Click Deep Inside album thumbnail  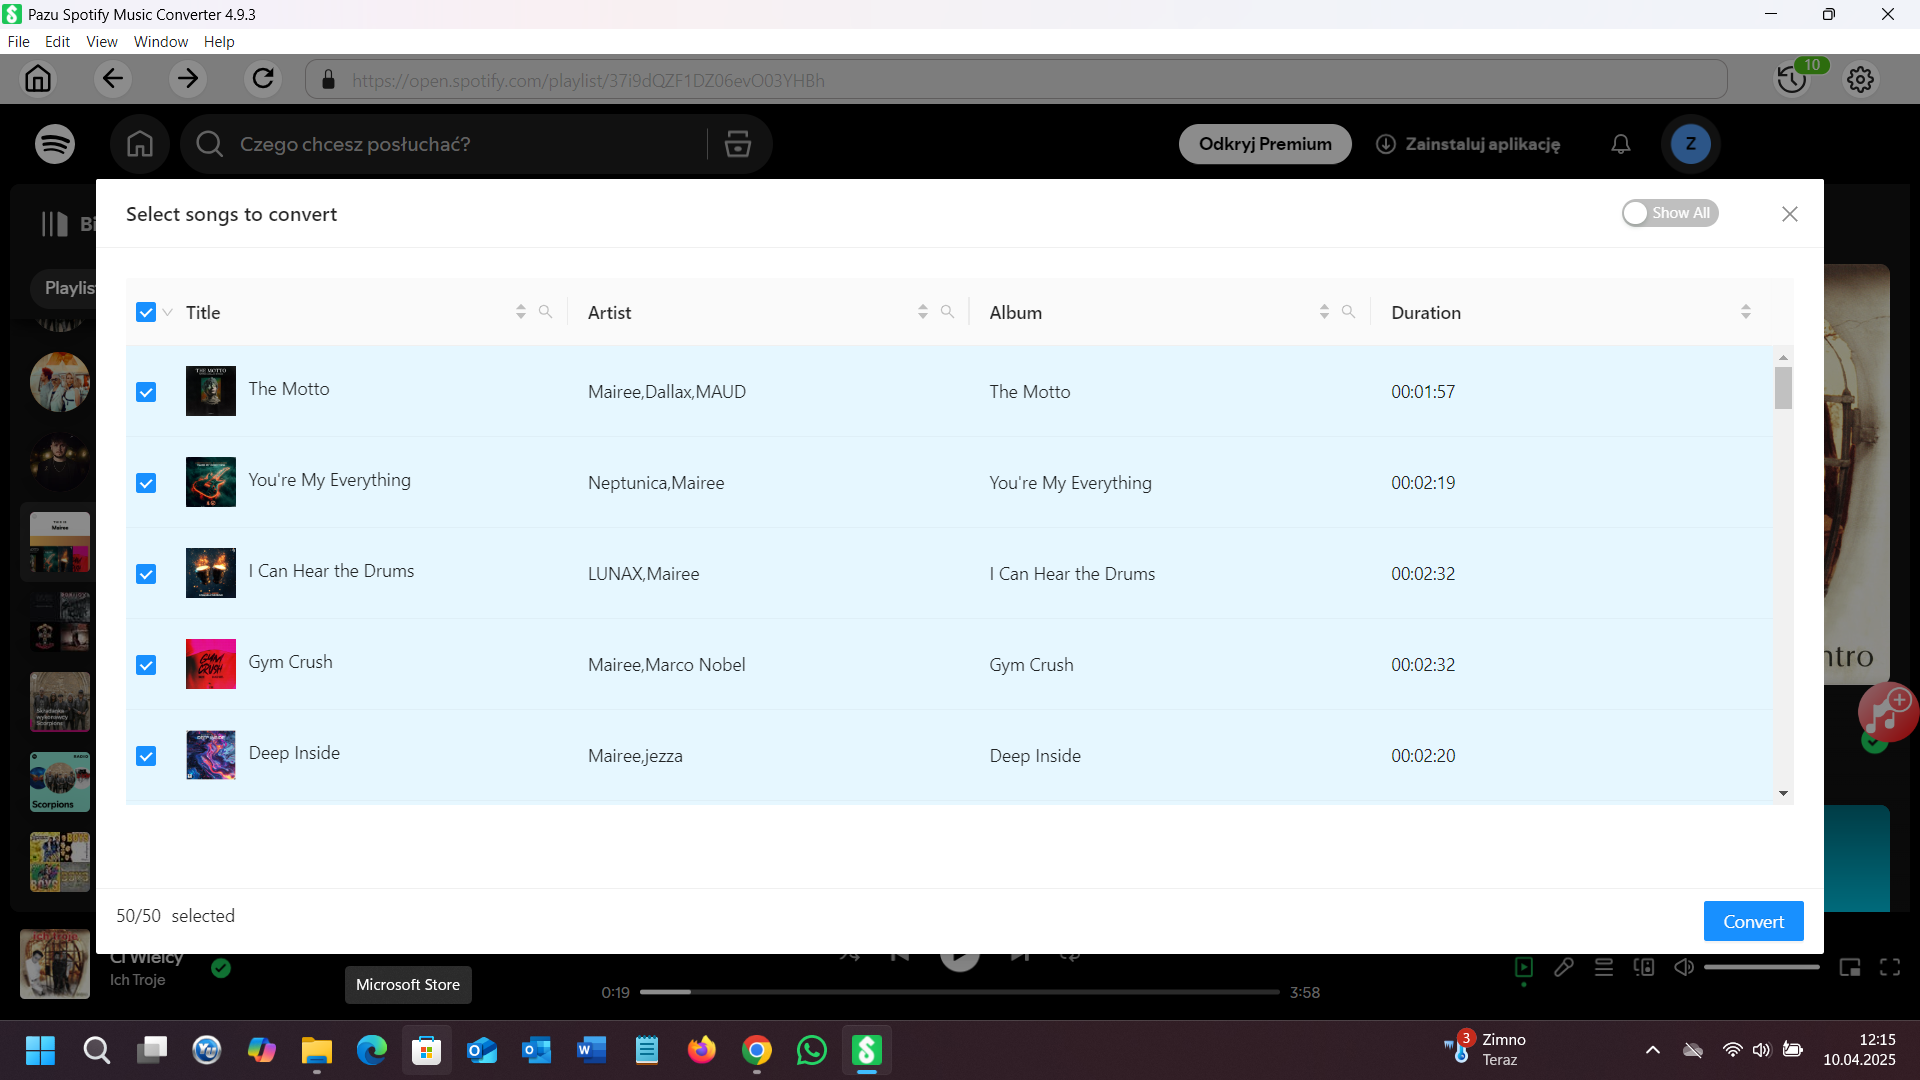[x=211, y=755]
